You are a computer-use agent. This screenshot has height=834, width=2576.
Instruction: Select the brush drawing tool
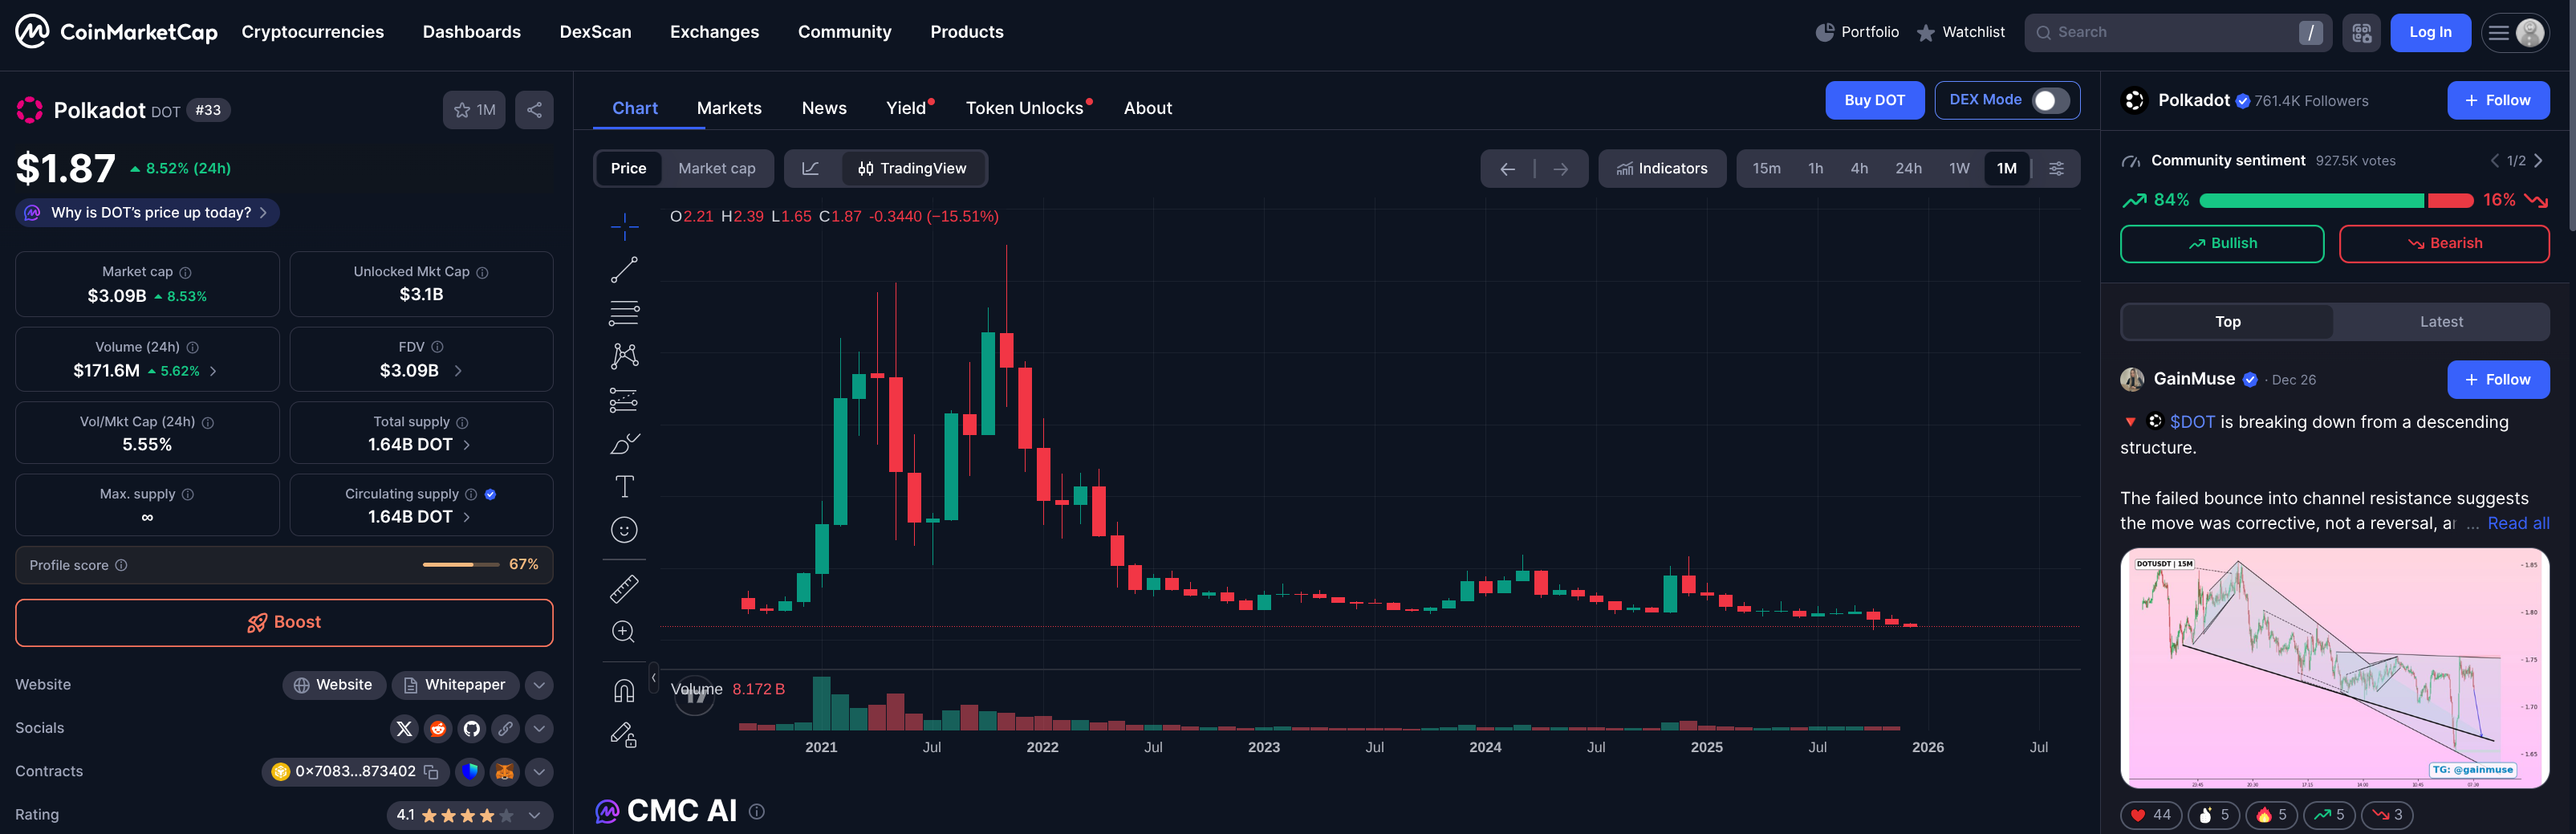click(624, 443)
